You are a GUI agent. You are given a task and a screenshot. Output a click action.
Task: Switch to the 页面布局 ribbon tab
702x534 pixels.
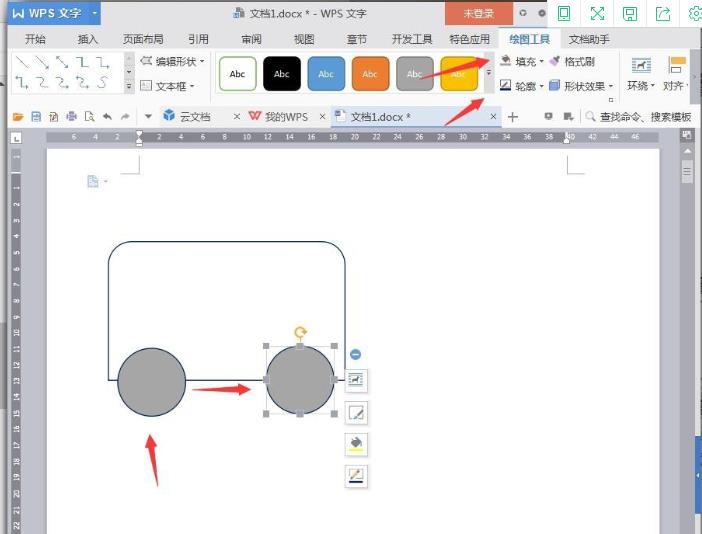[143, 39]
